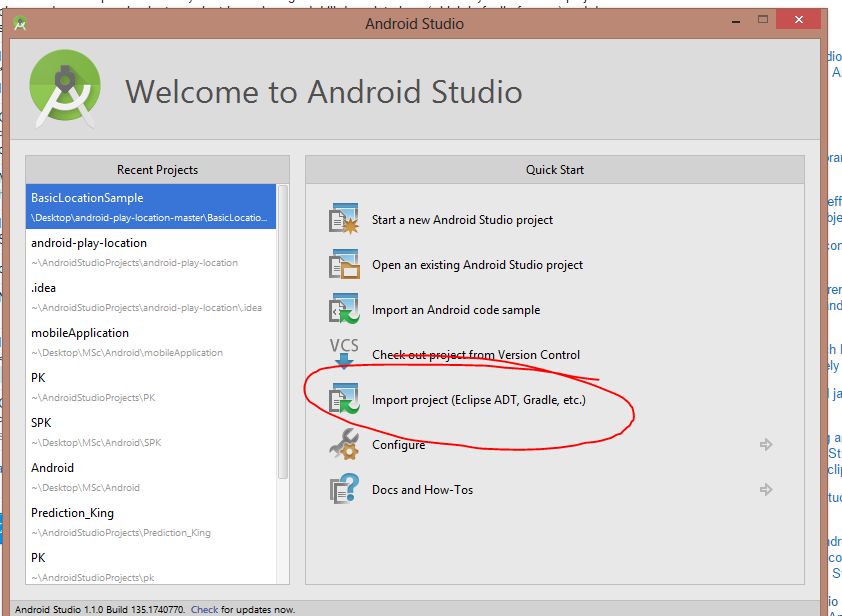Open an existing Android Studio project
This screenshot has width=842, height=616.
pyautogui.click(x=477, y=265)
